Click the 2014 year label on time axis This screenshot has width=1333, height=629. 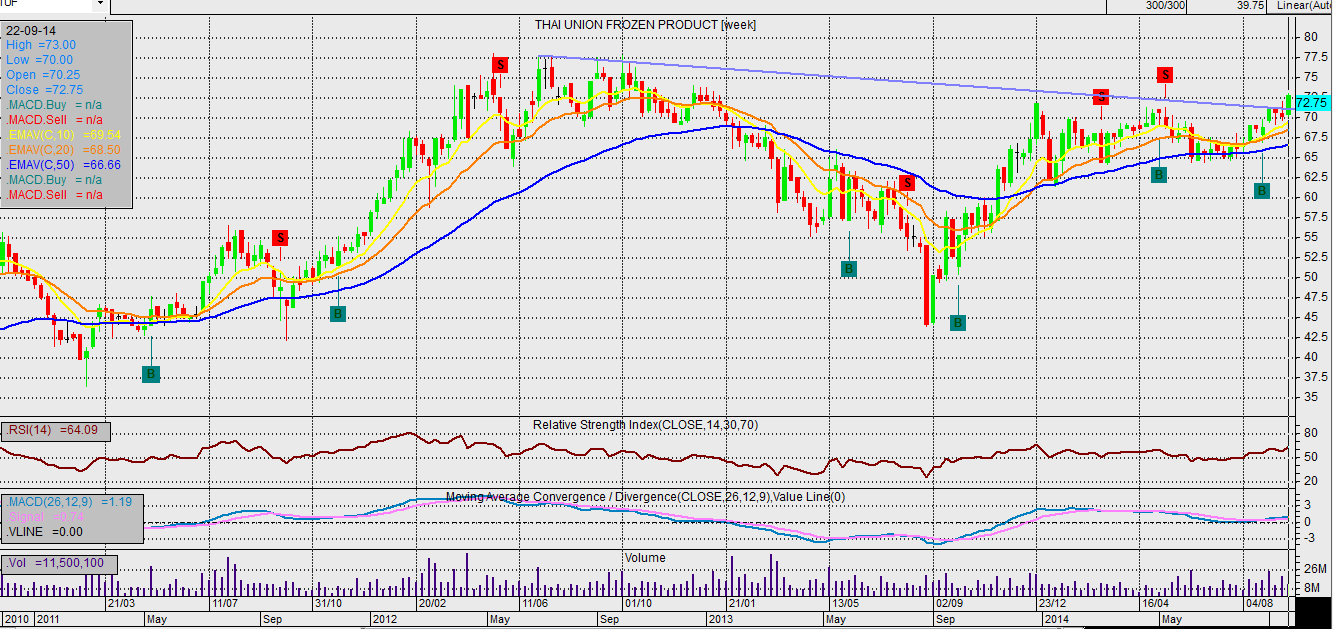coord(1057,620)
